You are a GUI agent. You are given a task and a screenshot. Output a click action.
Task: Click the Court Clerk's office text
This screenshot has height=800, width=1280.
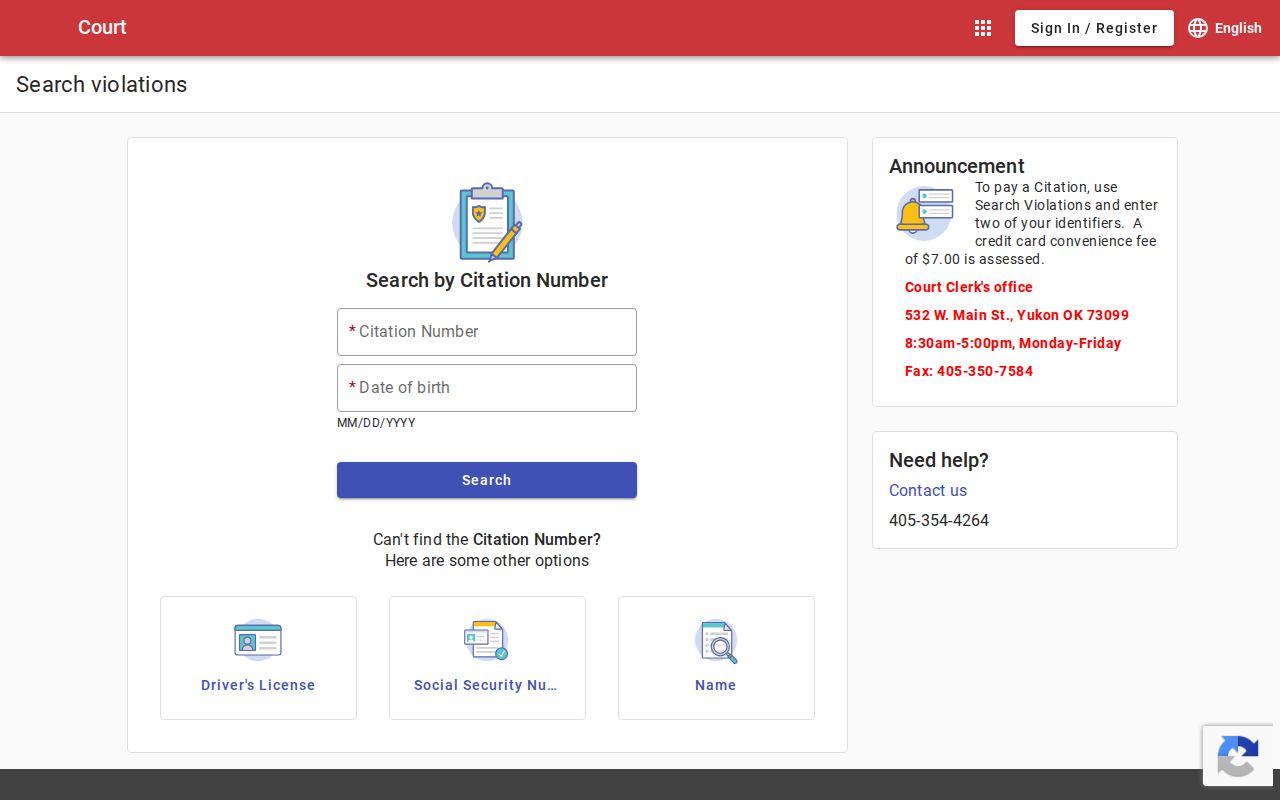pos(969,287)
